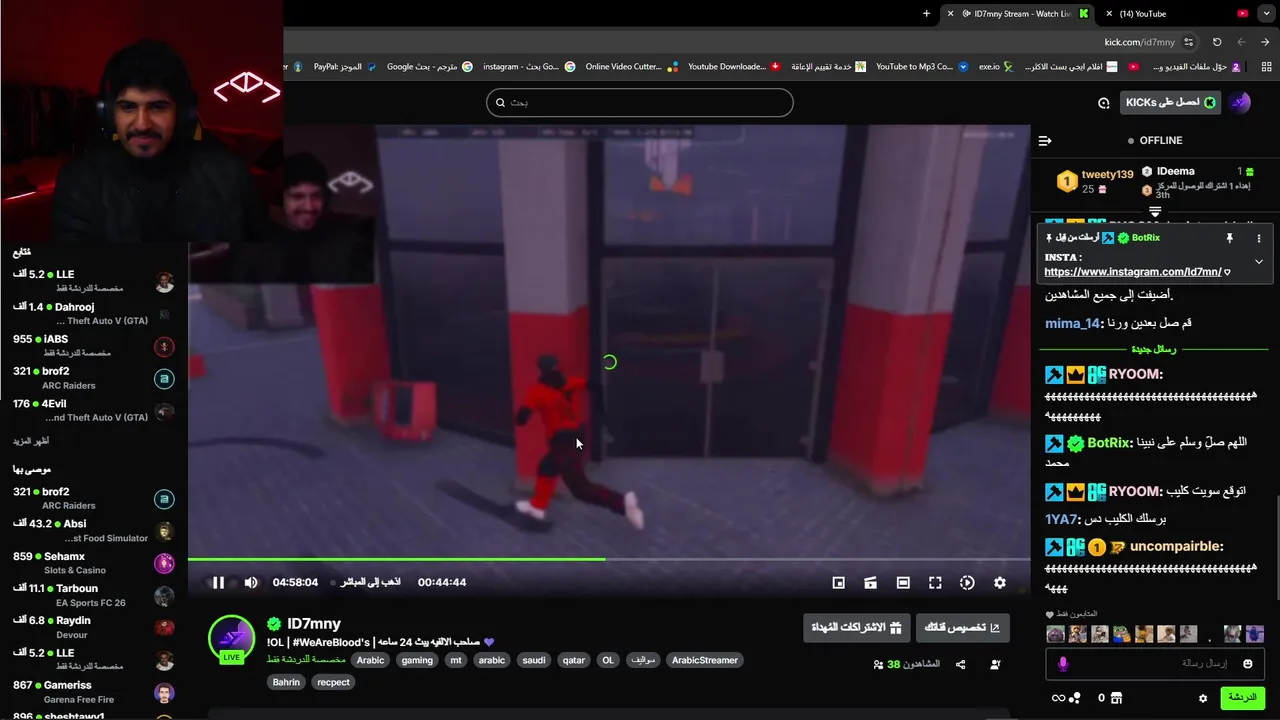
Task: Expand 'أظهر المزيد' in following list
Action: coord(31,441)
